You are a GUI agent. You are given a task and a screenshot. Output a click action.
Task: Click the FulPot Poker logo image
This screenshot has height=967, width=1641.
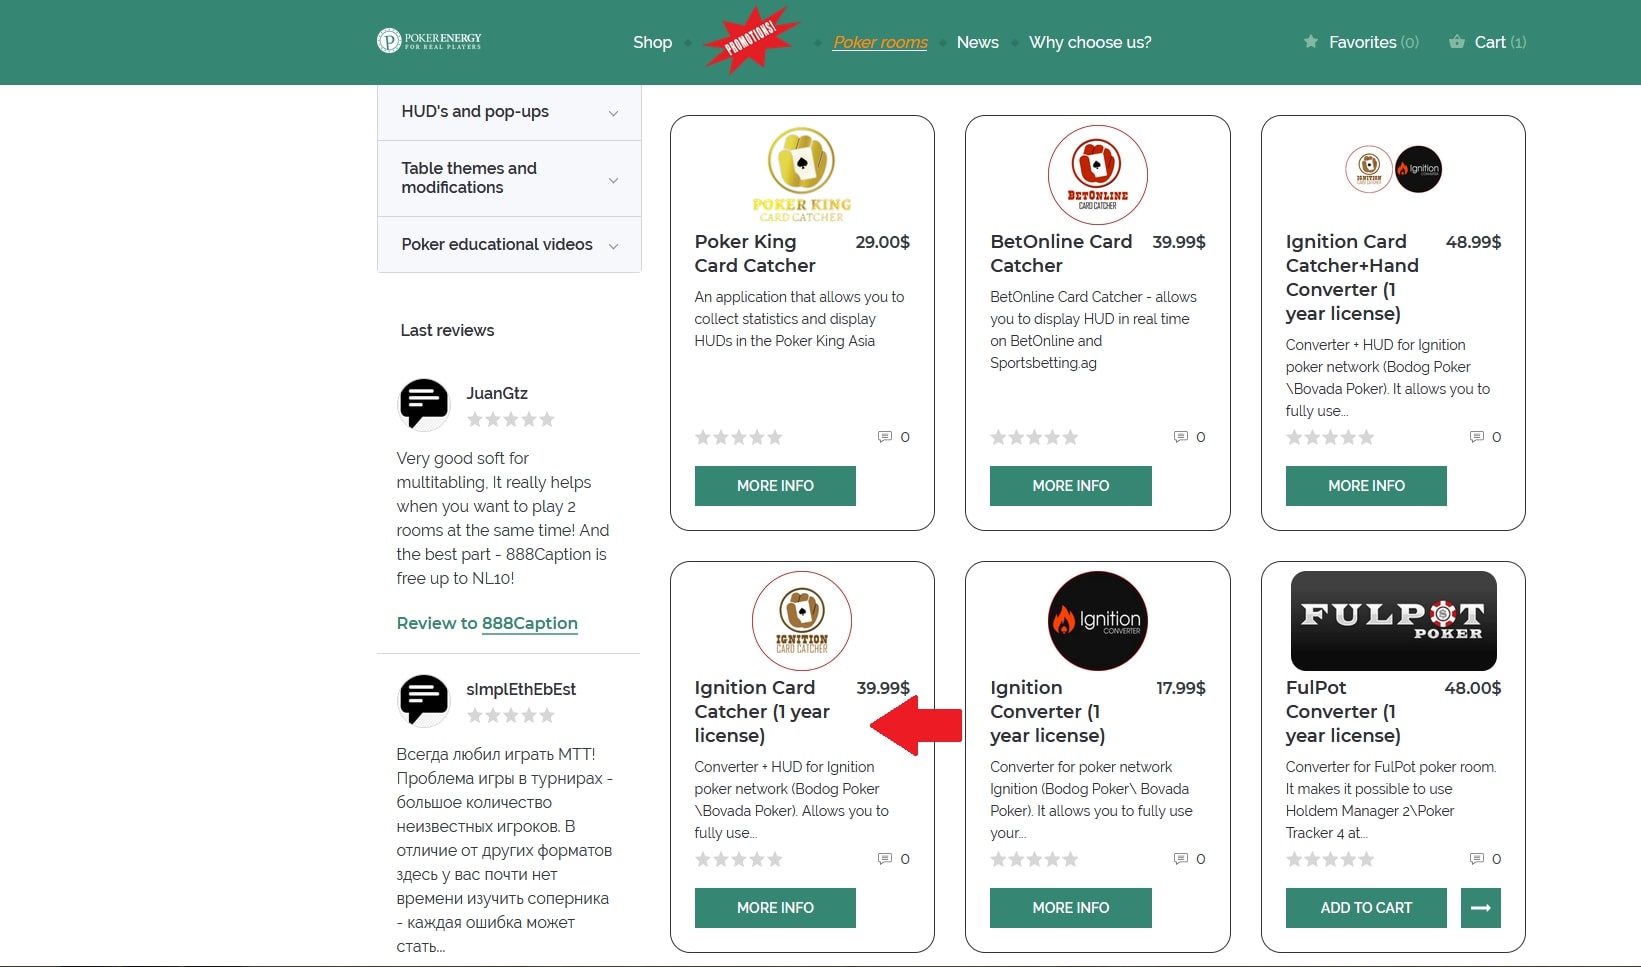(1393, 621)
